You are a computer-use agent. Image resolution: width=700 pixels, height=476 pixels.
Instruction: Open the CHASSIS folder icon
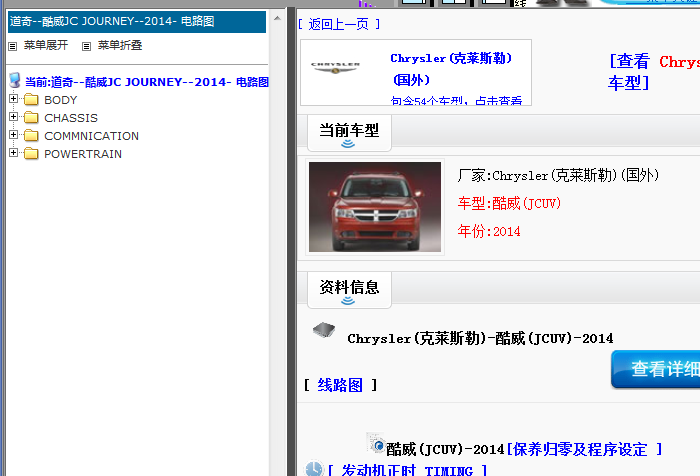31,117
